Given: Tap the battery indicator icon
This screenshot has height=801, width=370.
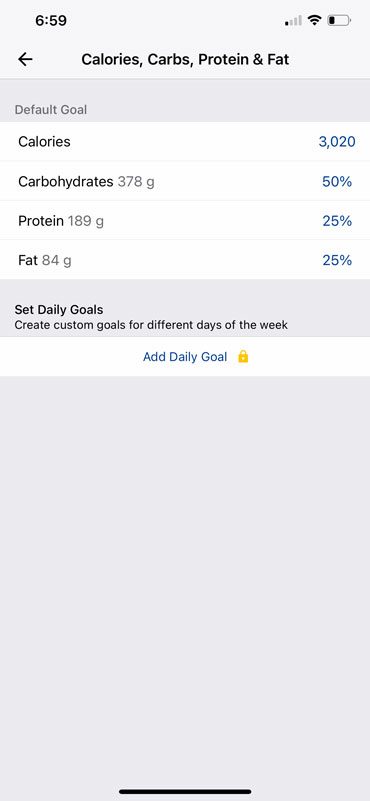Looking at the screenshot, I should [x=339, y=20].
